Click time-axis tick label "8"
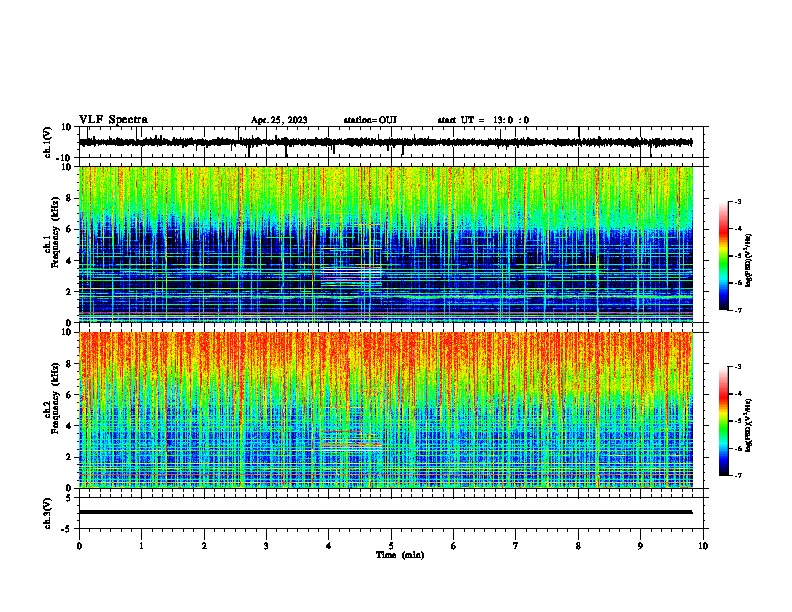This screenshot has height=612, width=792. click(578, 546)
